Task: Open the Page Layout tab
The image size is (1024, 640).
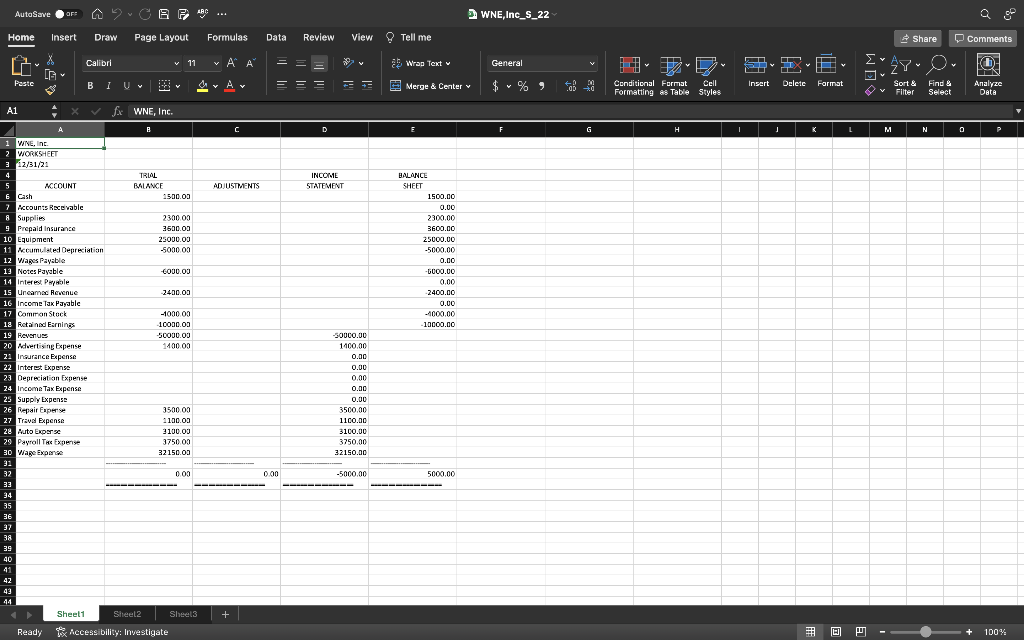Action: [x=161, y=37]
